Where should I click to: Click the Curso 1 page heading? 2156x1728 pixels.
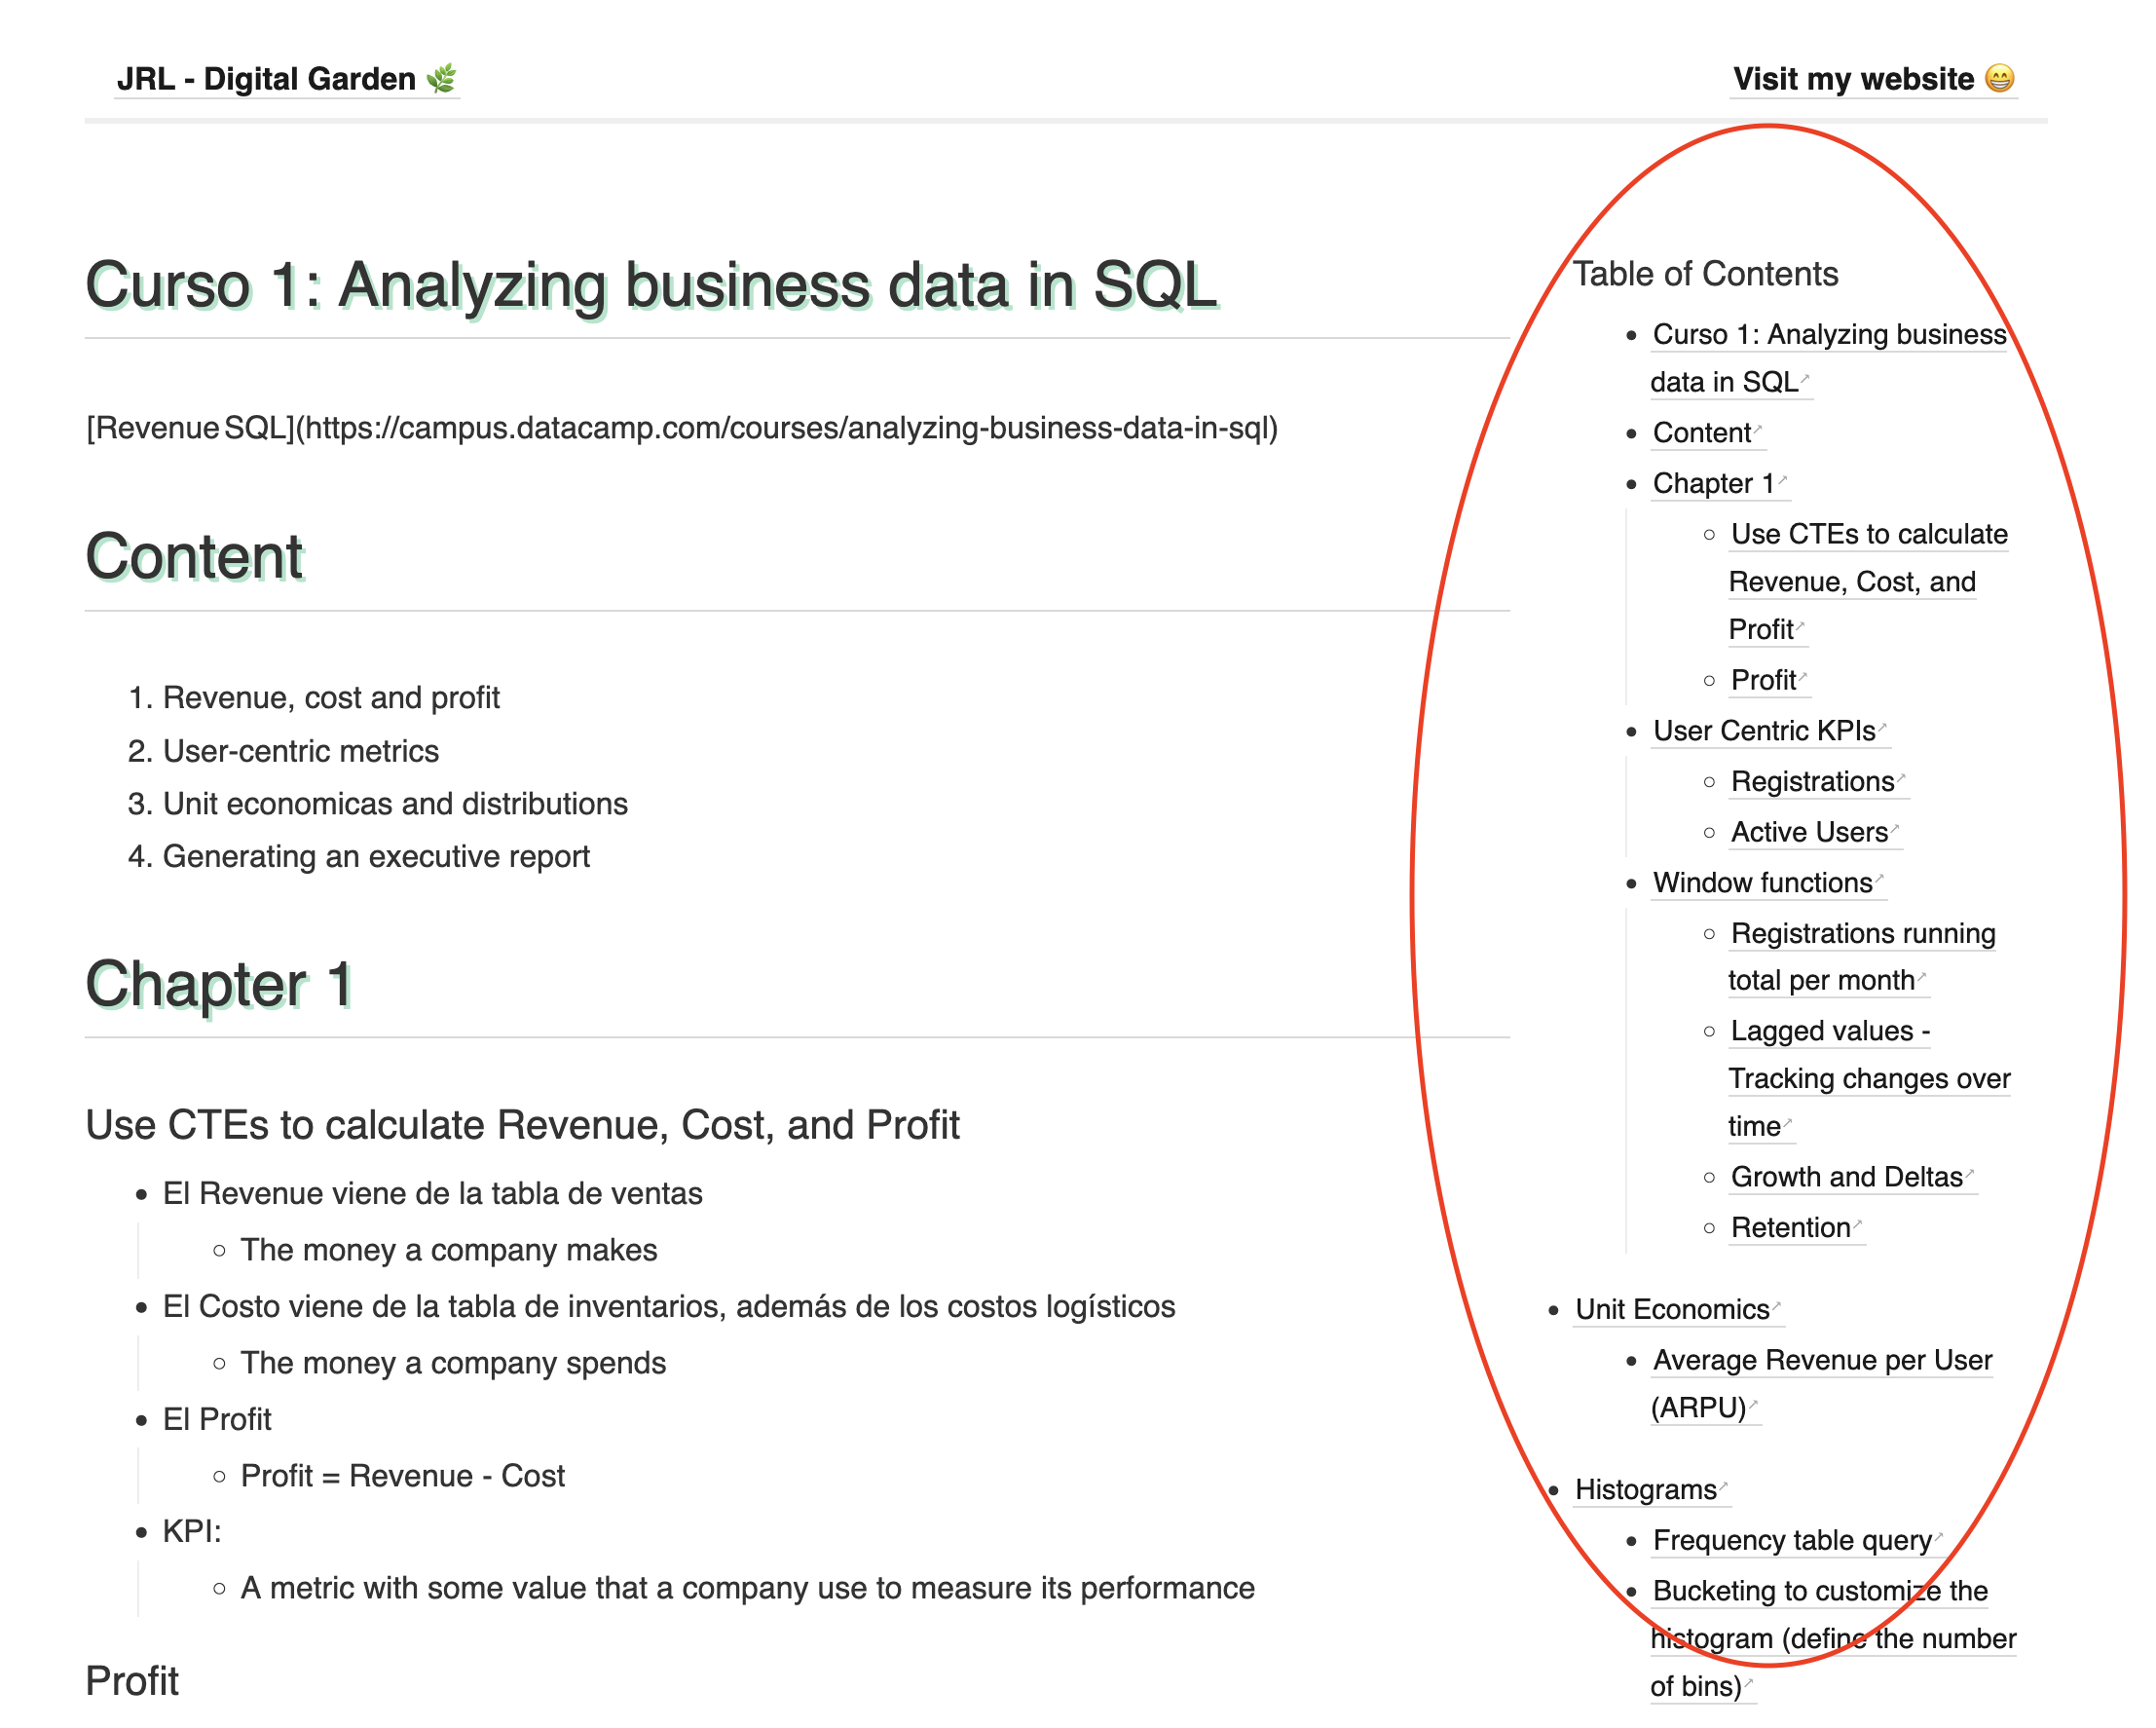651,286
